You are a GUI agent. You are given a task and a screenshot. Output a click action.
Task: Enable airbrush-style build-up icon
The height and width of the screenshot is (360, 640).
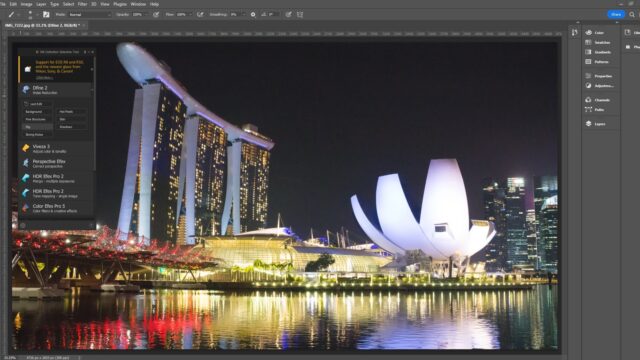[x=200, y=14]
